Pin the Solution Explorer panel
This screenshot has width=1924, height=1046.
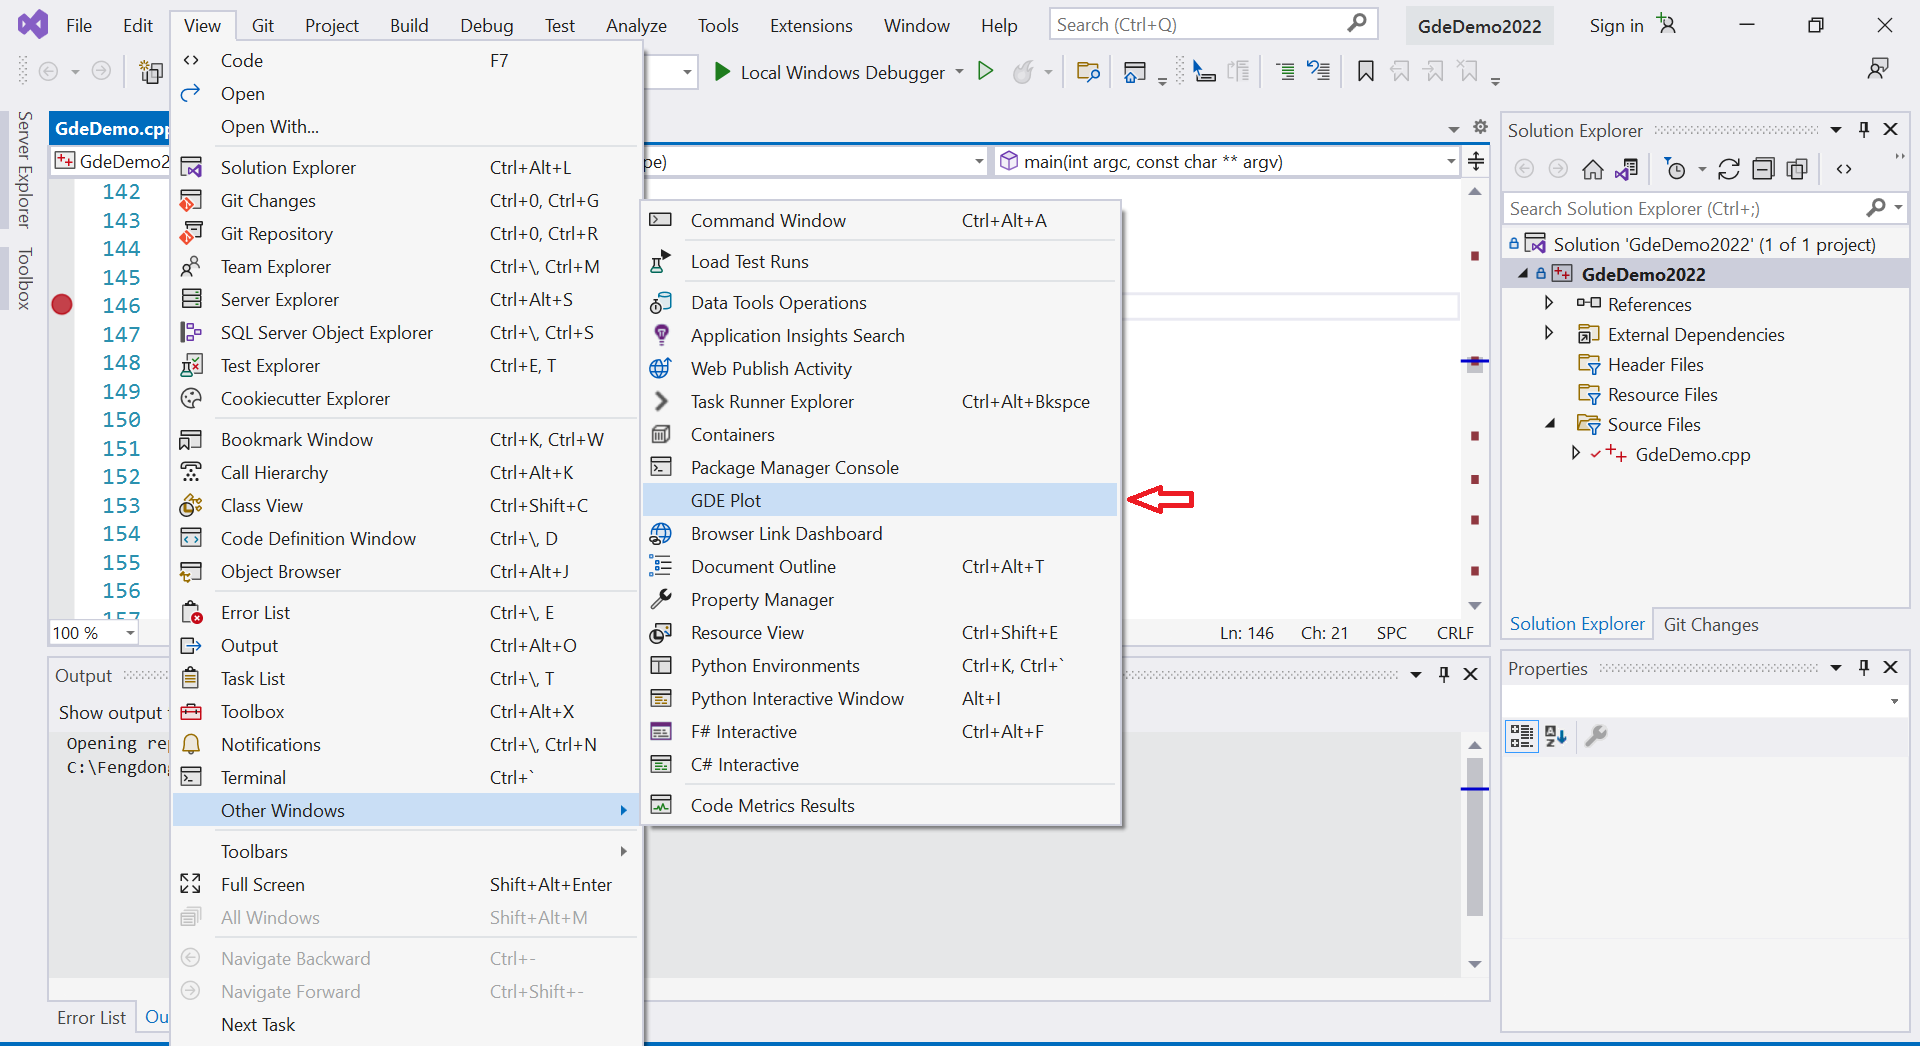coord(1864,129)
